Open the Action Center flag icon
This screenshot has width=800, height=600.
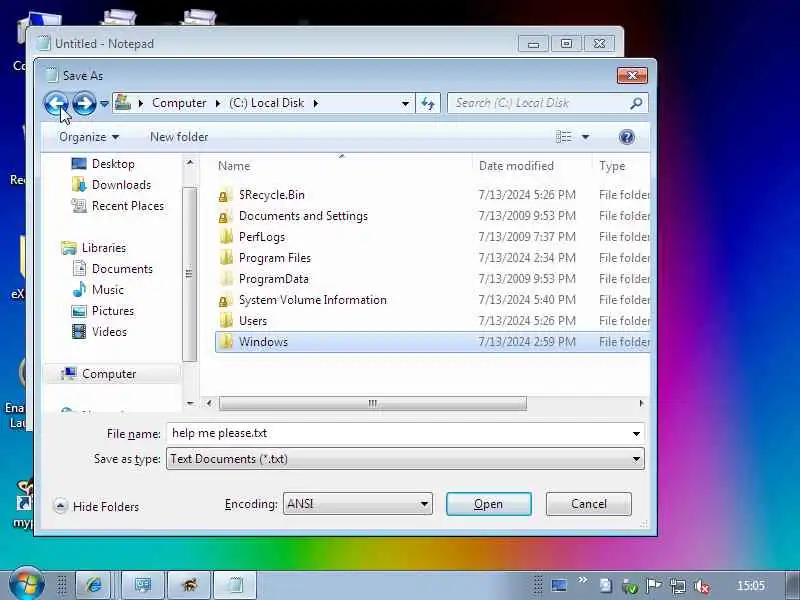click(x=654, y=586)
